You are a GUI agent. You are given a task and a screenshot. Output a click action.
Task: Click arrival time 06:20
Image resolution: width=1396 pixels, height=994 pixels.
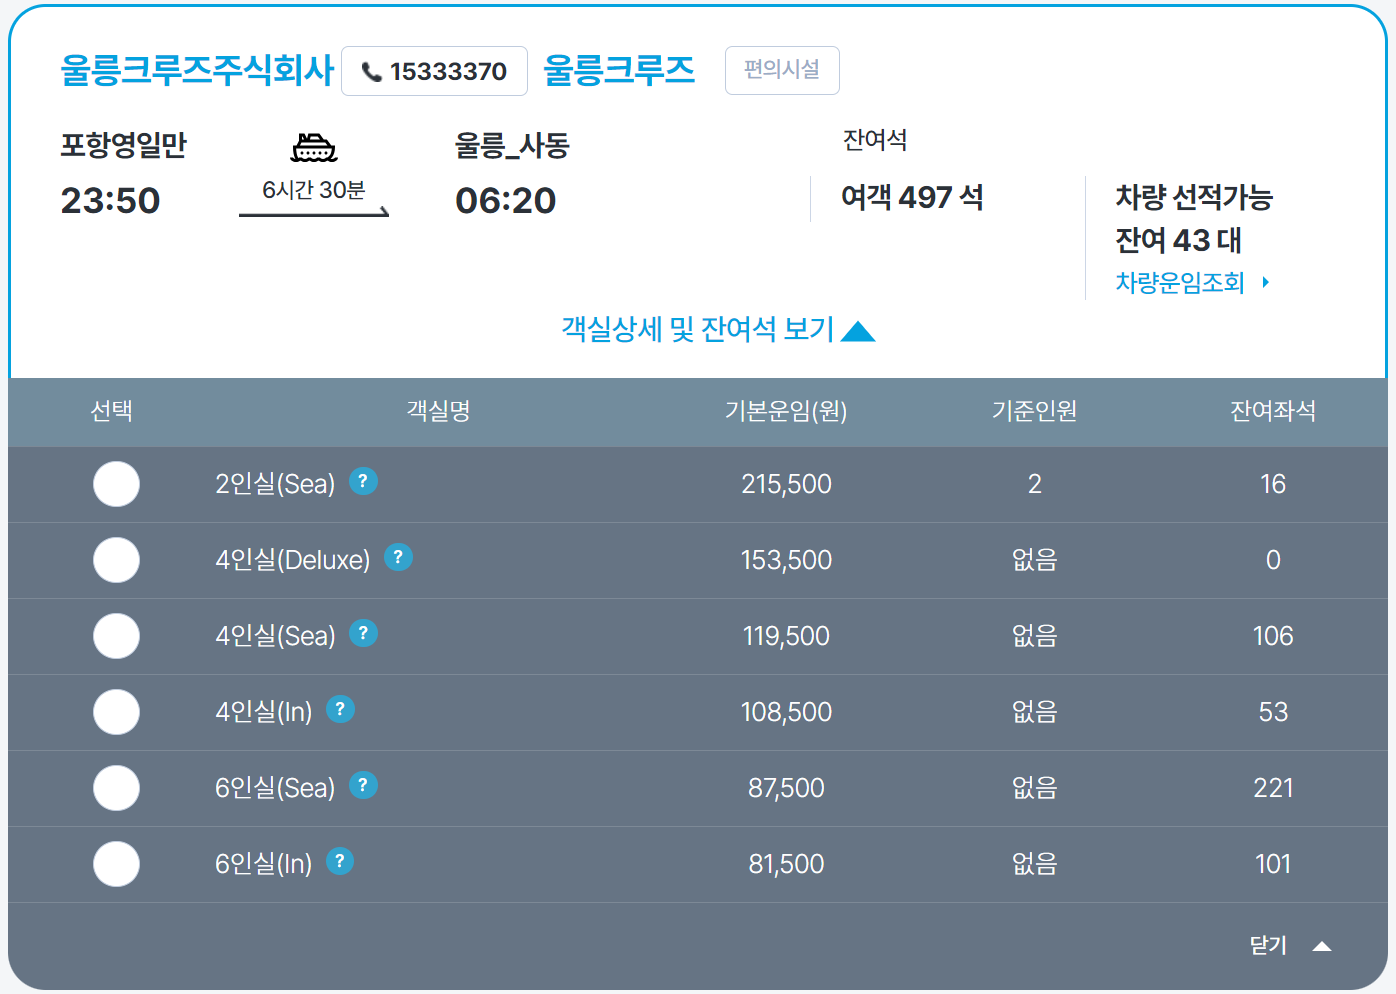(505, 200)
